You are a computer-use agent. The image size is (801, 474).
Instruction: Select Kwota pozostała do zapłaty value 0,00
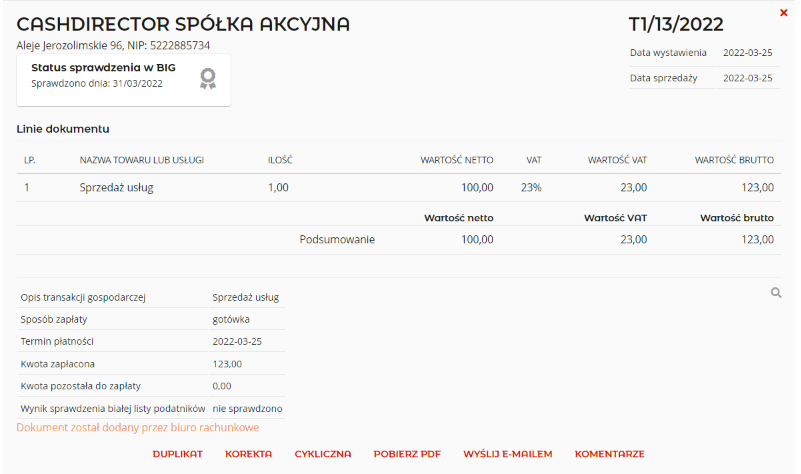point(222,386)
